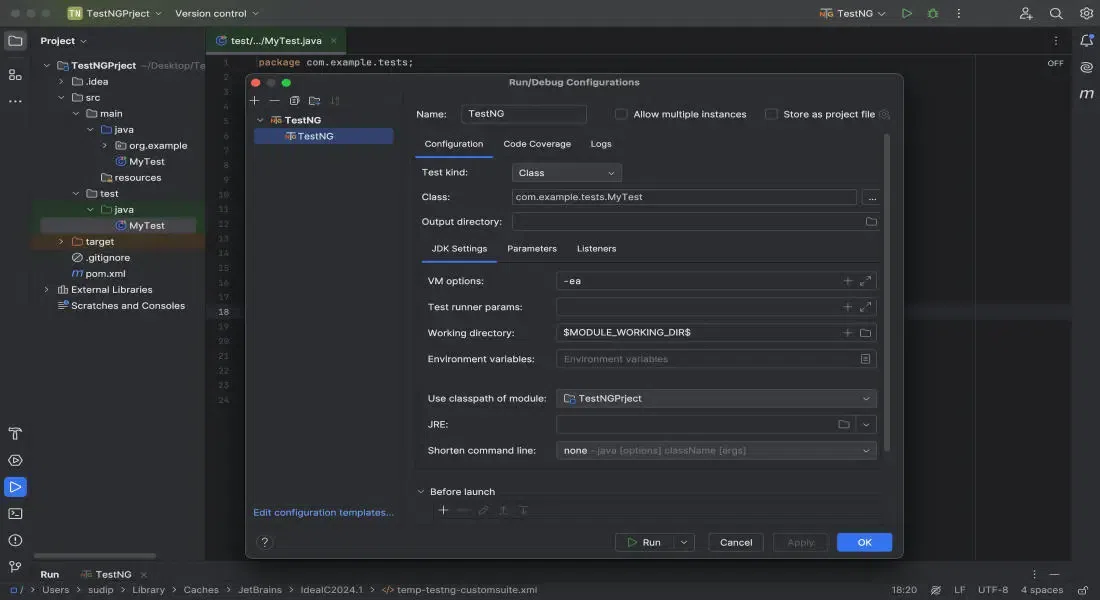
Task: Open the TestNG run configuration selector
Action: (853, 13)
